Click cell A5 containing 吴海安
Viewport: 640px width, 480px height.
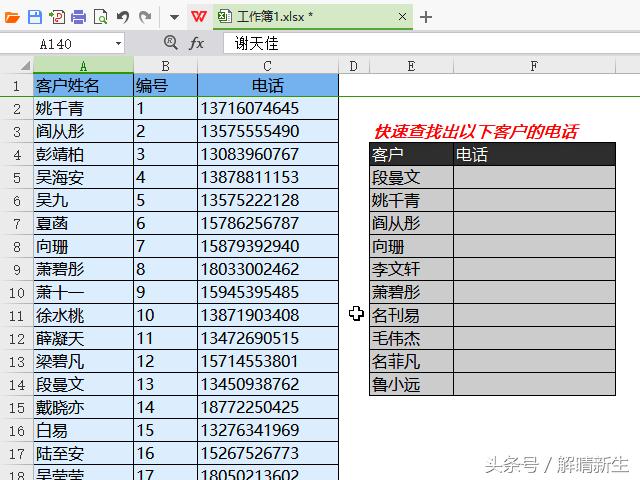(83, 177)
